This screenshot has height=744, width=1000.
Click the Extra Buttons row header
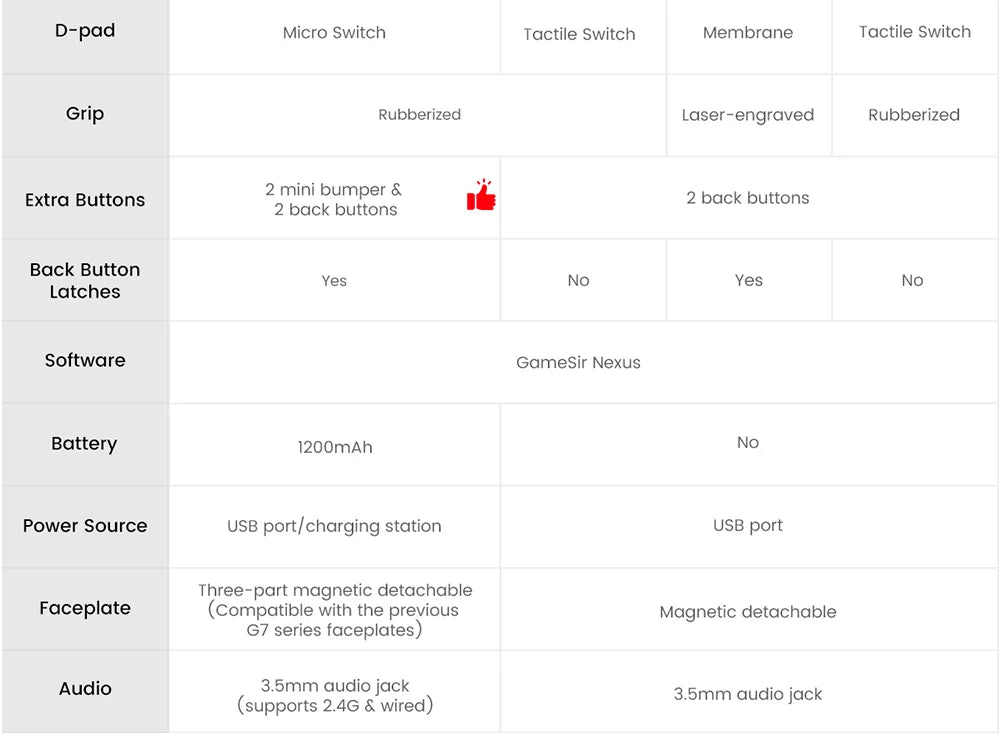85,200
